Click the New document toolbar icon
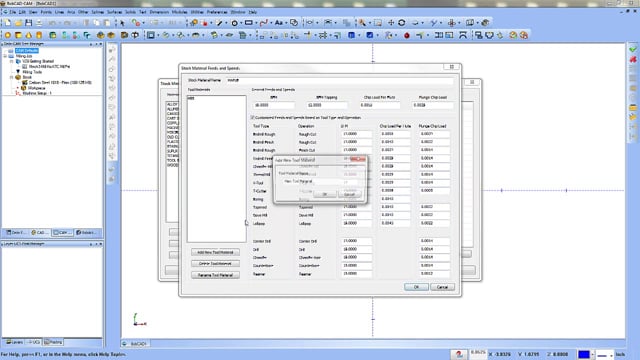This screenshot has height=360, width=640. pos(8,23)
